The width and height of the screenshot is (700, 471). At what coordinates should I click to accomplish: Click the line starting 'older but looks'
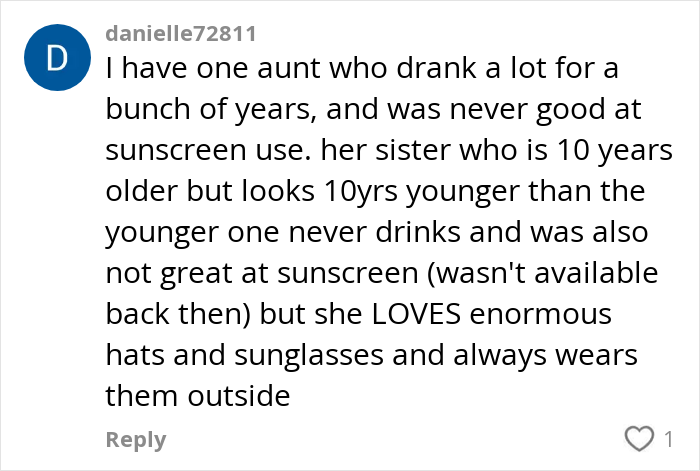[375, 192]
